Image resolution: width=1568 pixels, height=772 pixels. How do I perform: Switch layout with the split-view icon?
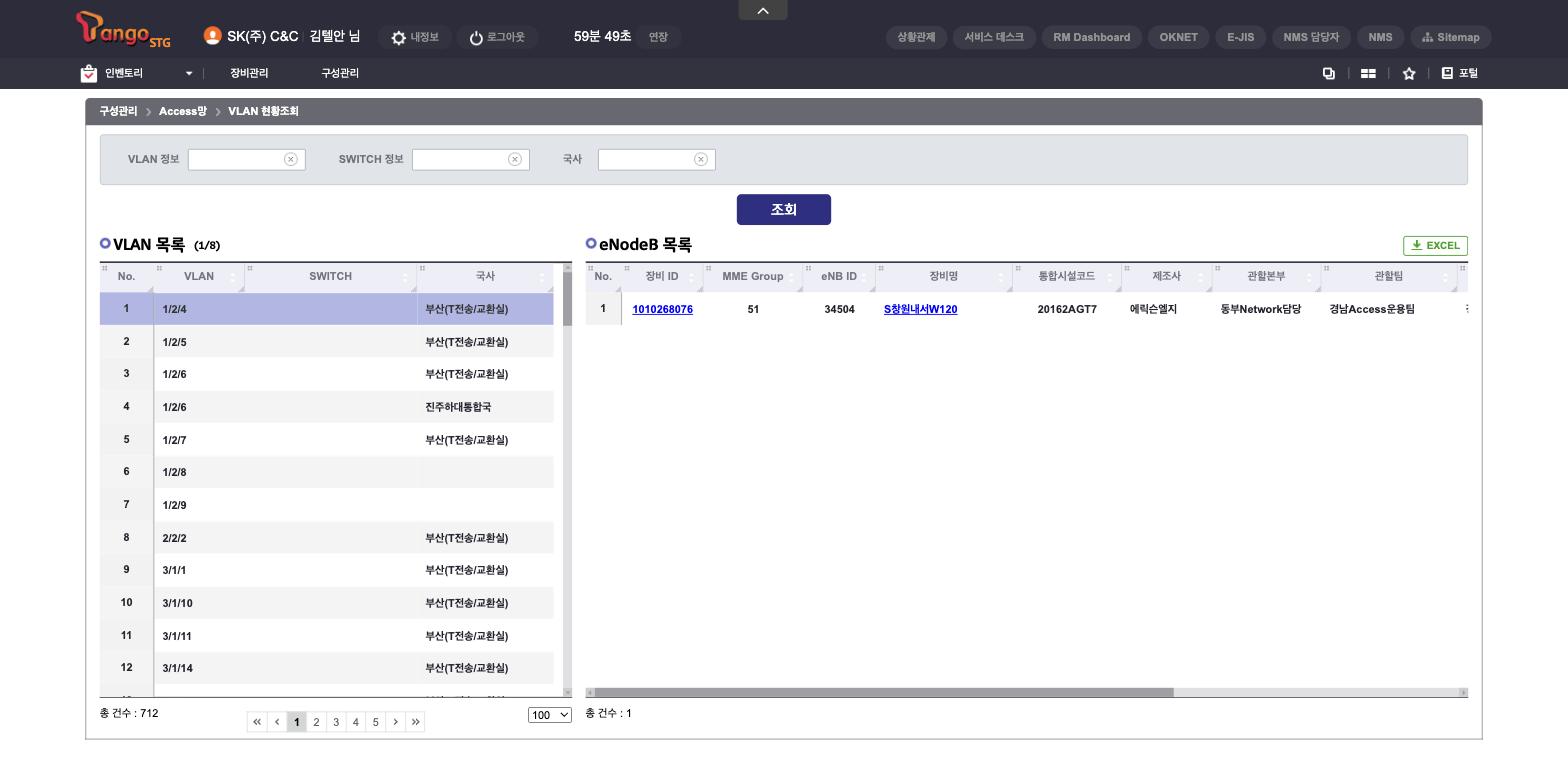[x=1368, y=73]
